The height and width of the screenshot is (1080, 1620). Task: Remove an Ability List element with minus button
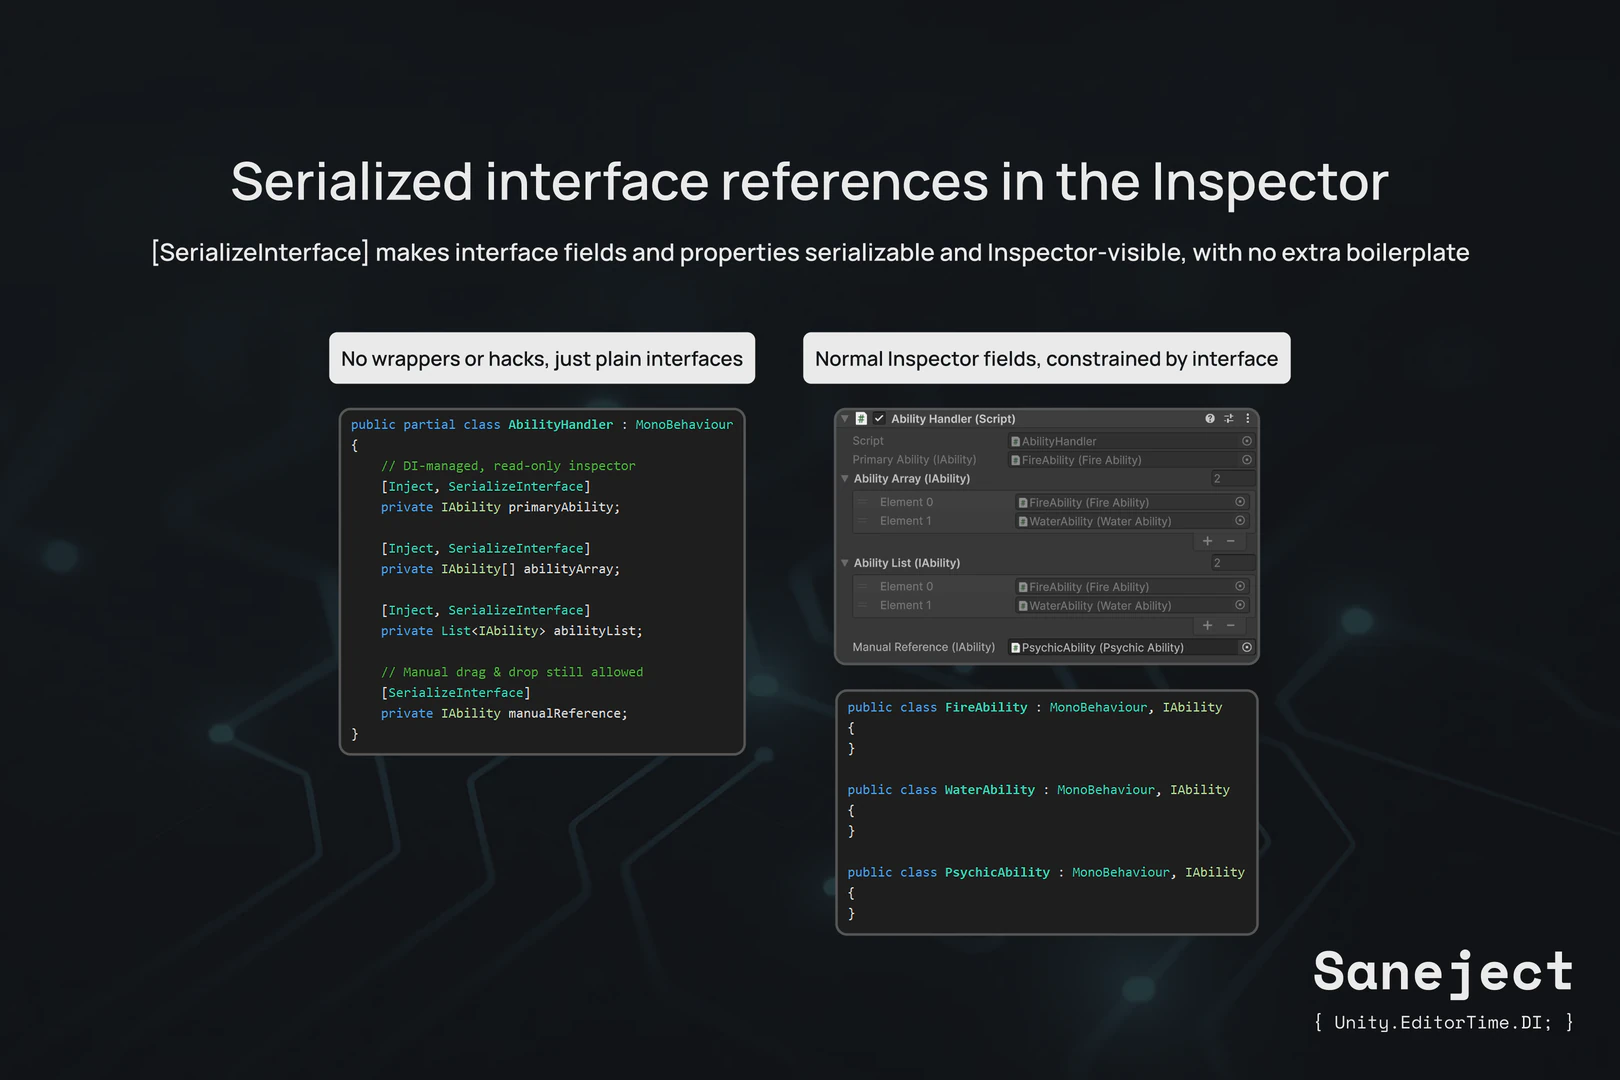[x=1229, y=625]
